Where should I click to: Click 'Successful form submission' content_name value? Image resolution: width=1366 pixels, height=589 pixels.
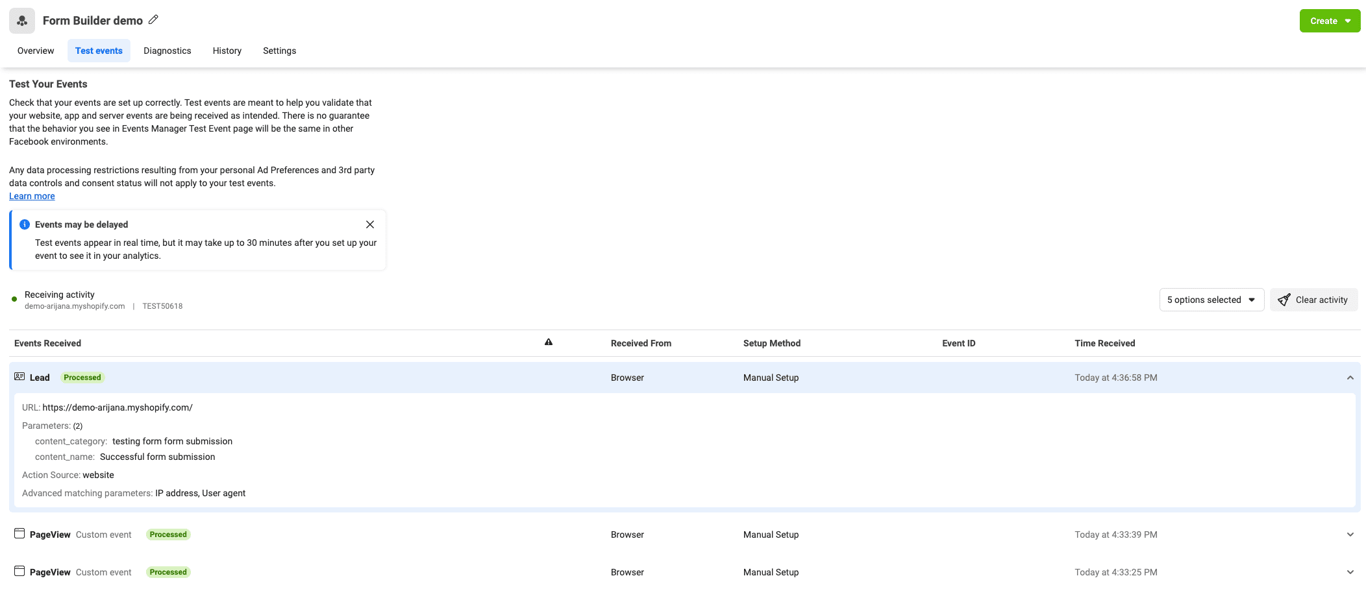(157, 457)
